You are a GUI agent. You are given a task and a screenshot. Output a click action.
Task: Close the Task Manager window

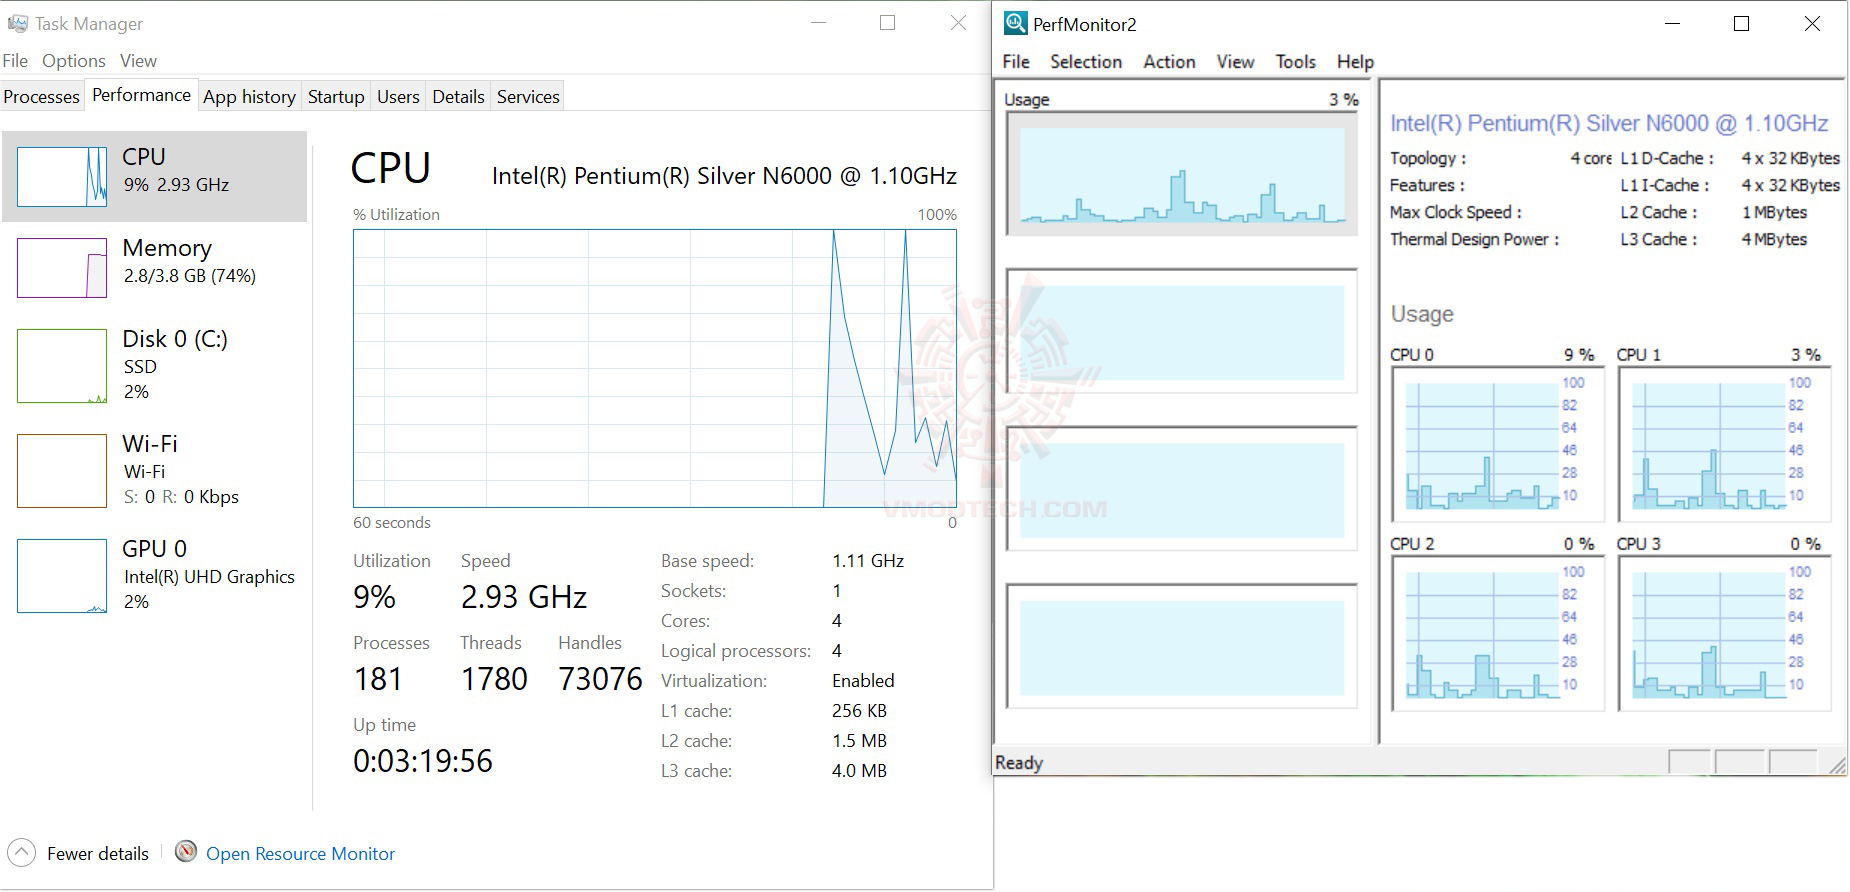[x=958, y=23]
